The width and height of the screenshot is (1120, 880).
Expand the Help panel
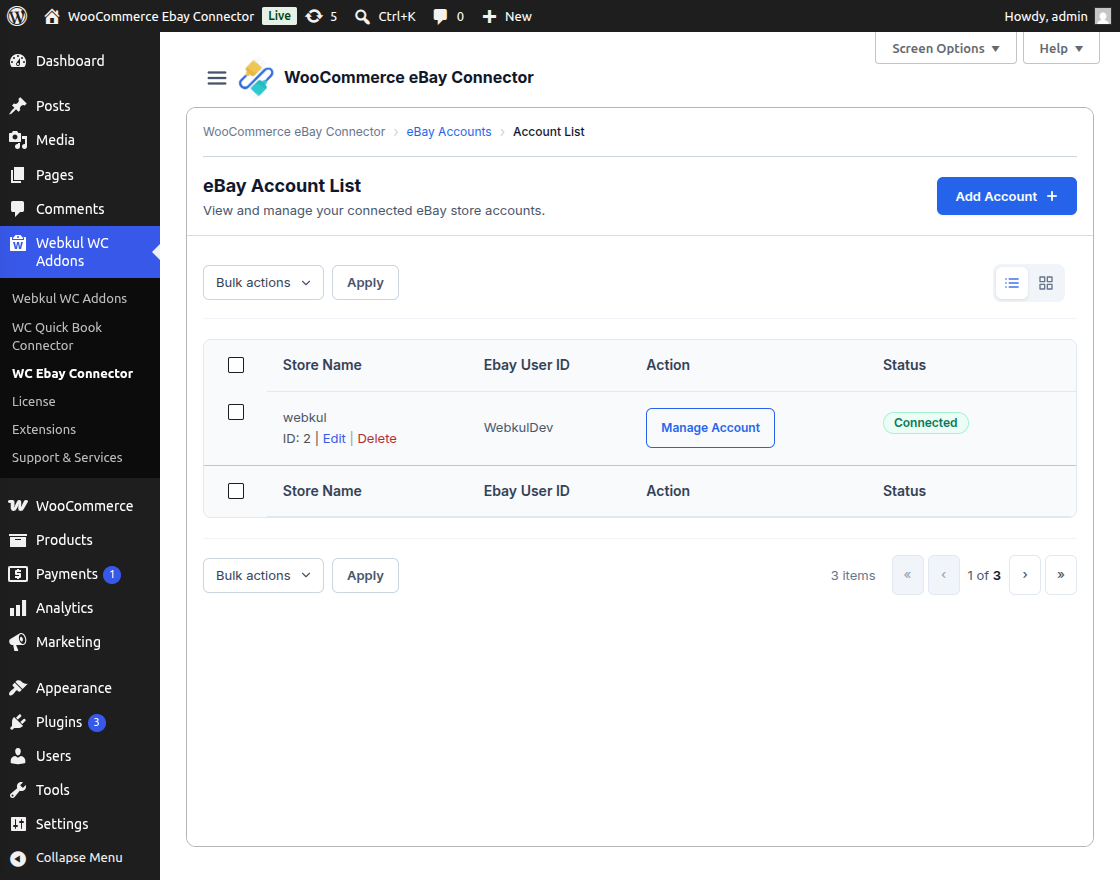pos(1061,49)
